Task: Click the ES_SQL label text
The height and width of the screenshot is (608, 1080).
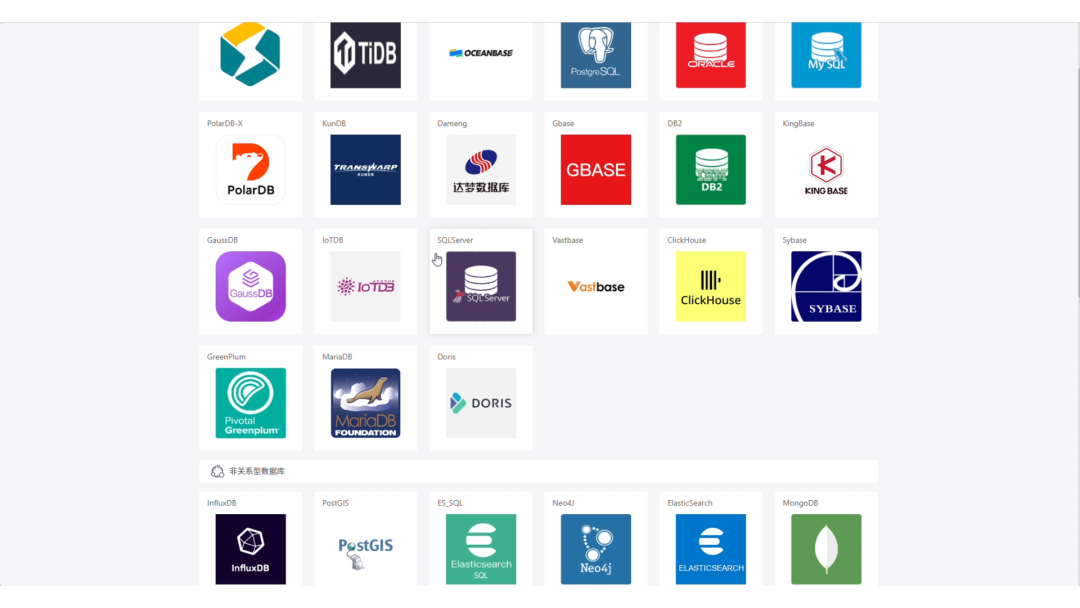Action: tap(450, 503)
